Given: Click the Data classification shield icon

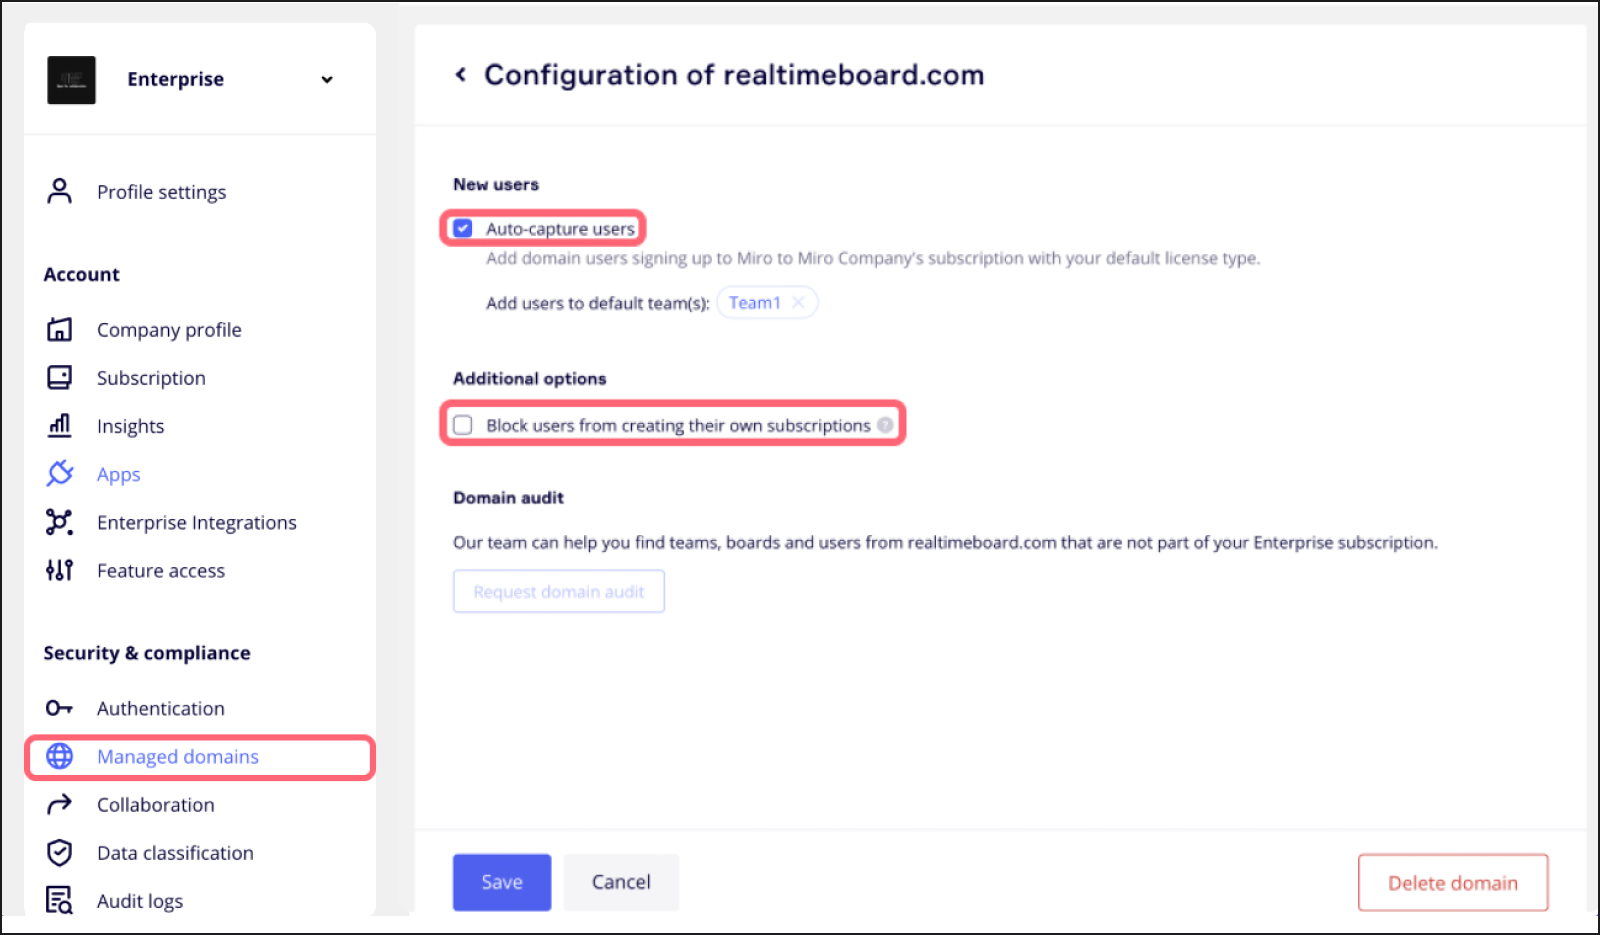Looking at the screenshot, I should [x=60, y=852].
